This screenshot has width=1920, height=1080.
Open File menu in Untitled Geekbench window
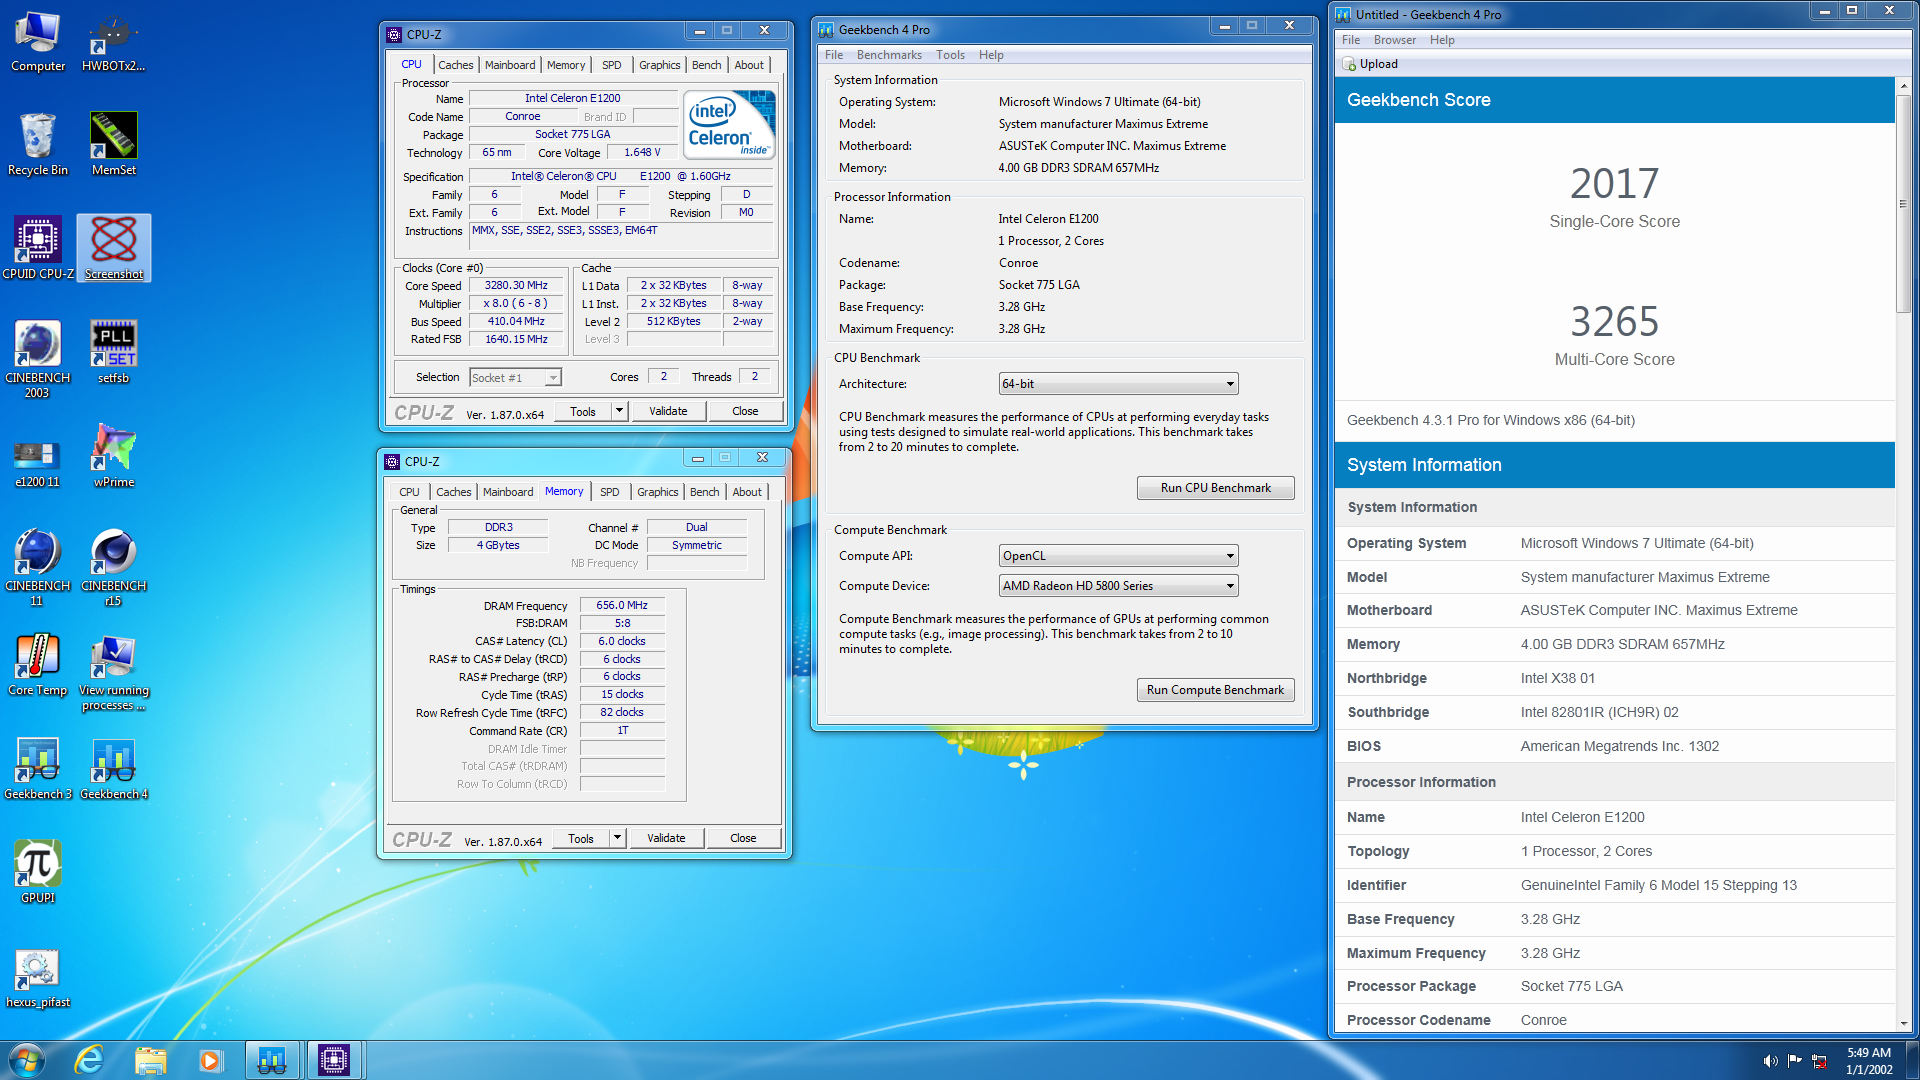pos(1350,40)
